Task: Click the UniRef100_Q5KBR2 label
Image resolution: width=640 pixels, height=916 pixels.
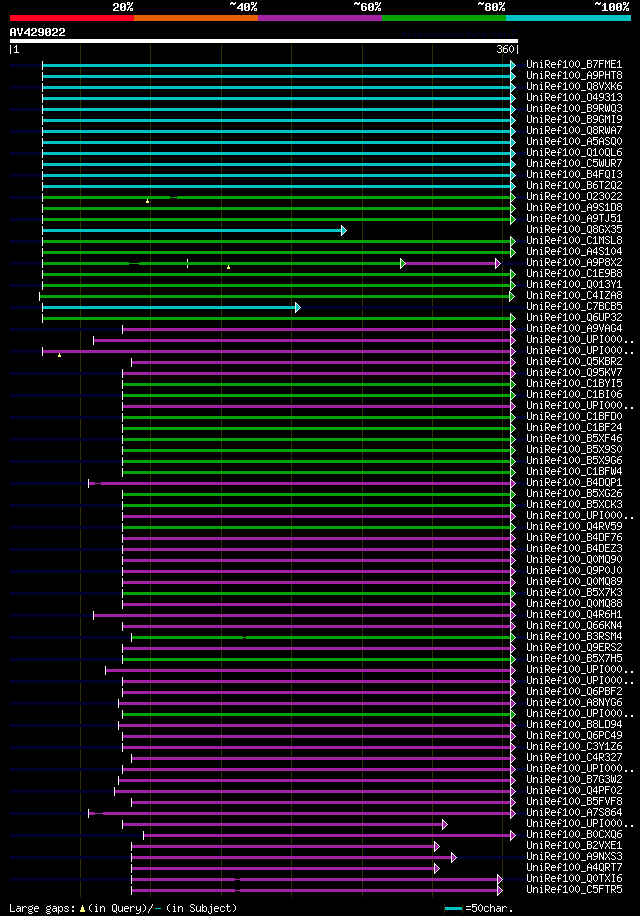Action: click(574, 362)
